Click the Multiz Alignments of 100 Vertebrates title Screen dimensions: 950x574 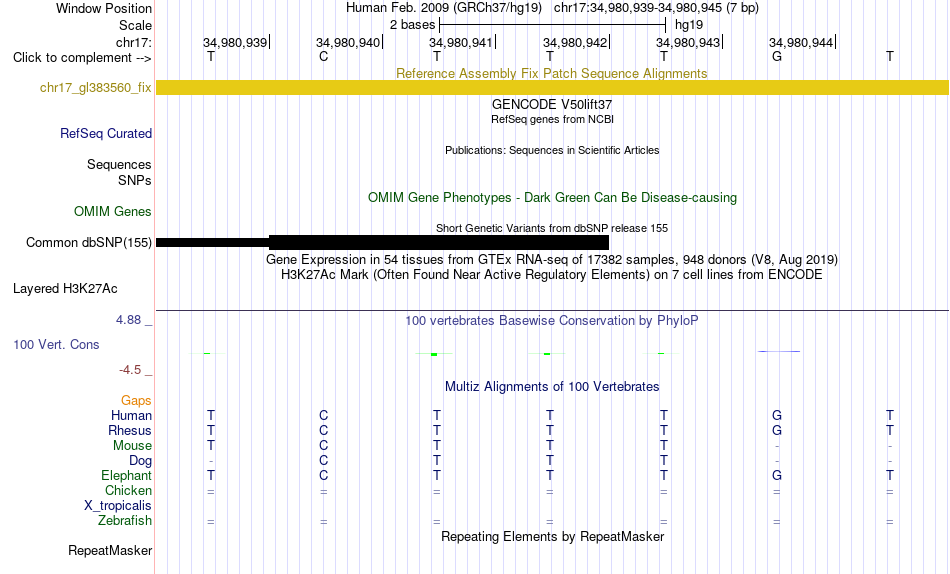point(552,387)
